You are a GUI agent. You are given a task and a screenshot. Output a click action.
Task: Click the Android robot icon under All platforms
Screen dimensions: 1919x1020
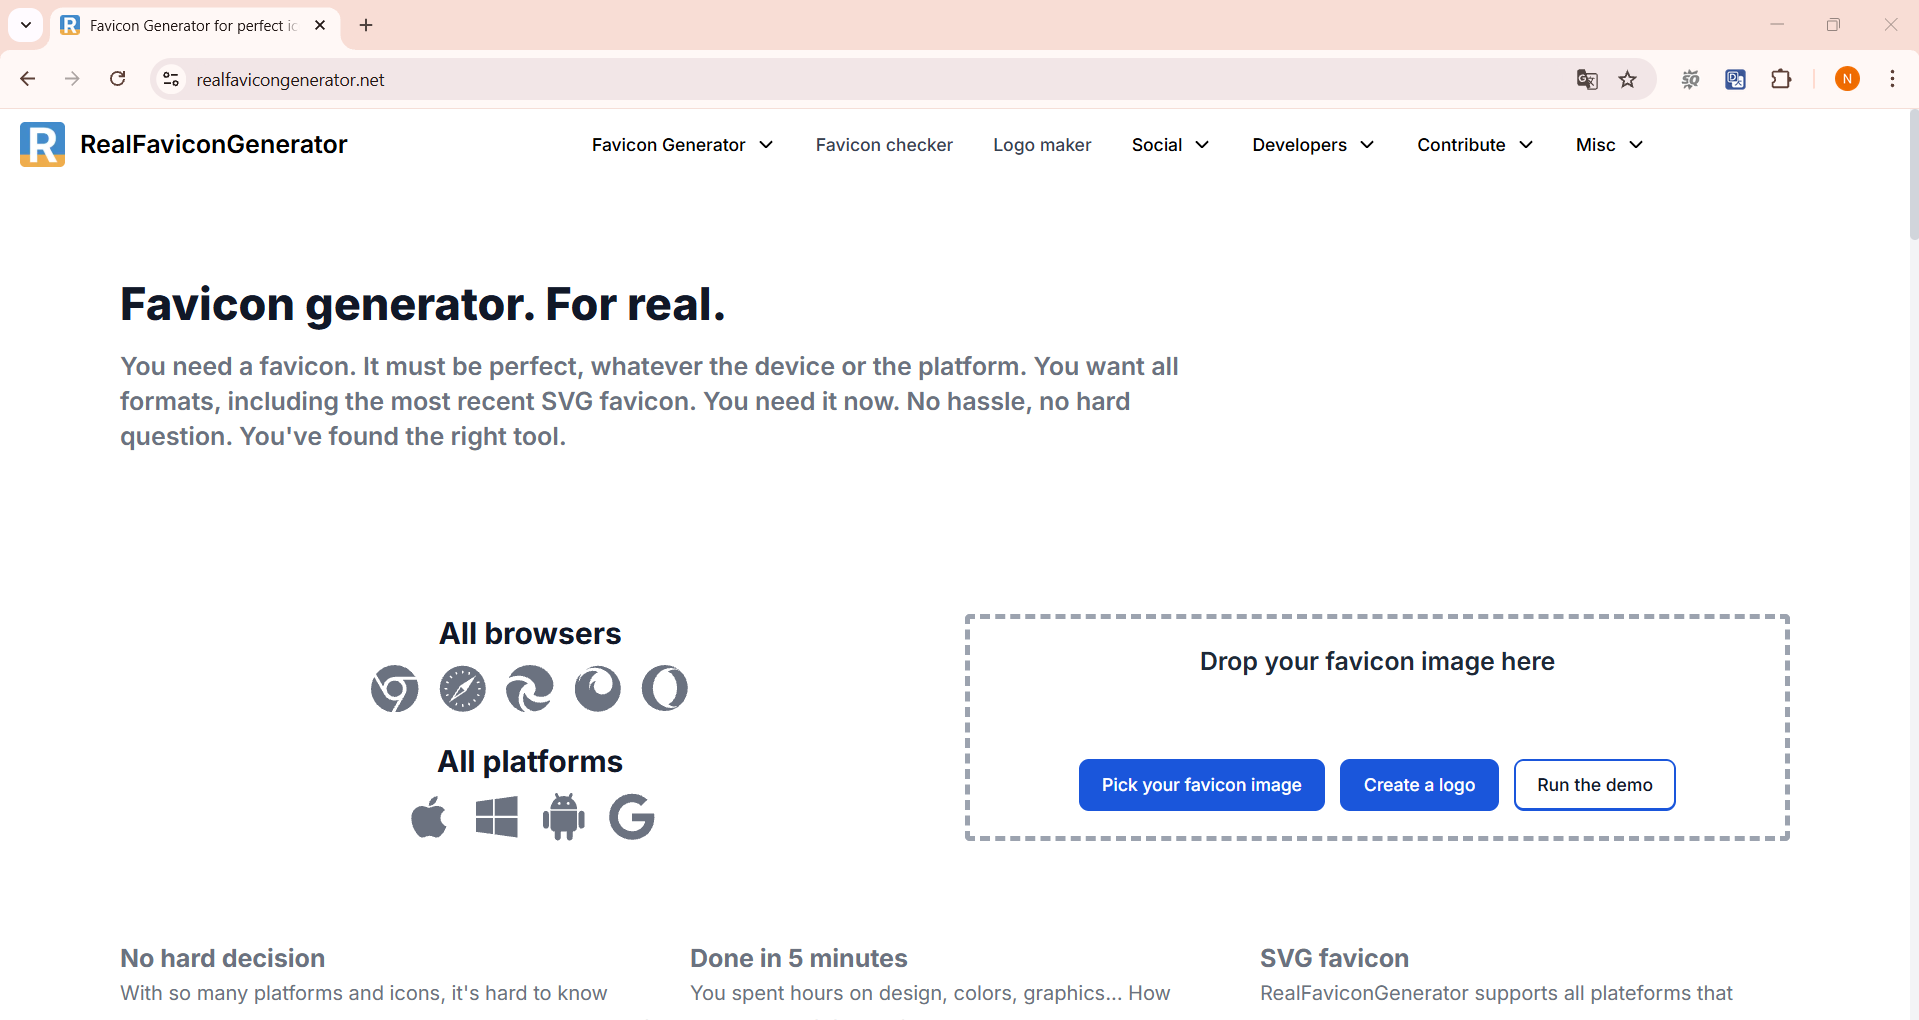[x=564, y=817]
